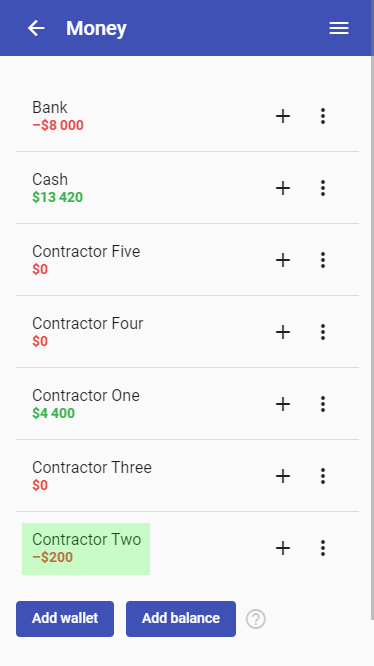Open more options for Contractor Two
This screenshot has height=666, width=374.
(323, 548)
